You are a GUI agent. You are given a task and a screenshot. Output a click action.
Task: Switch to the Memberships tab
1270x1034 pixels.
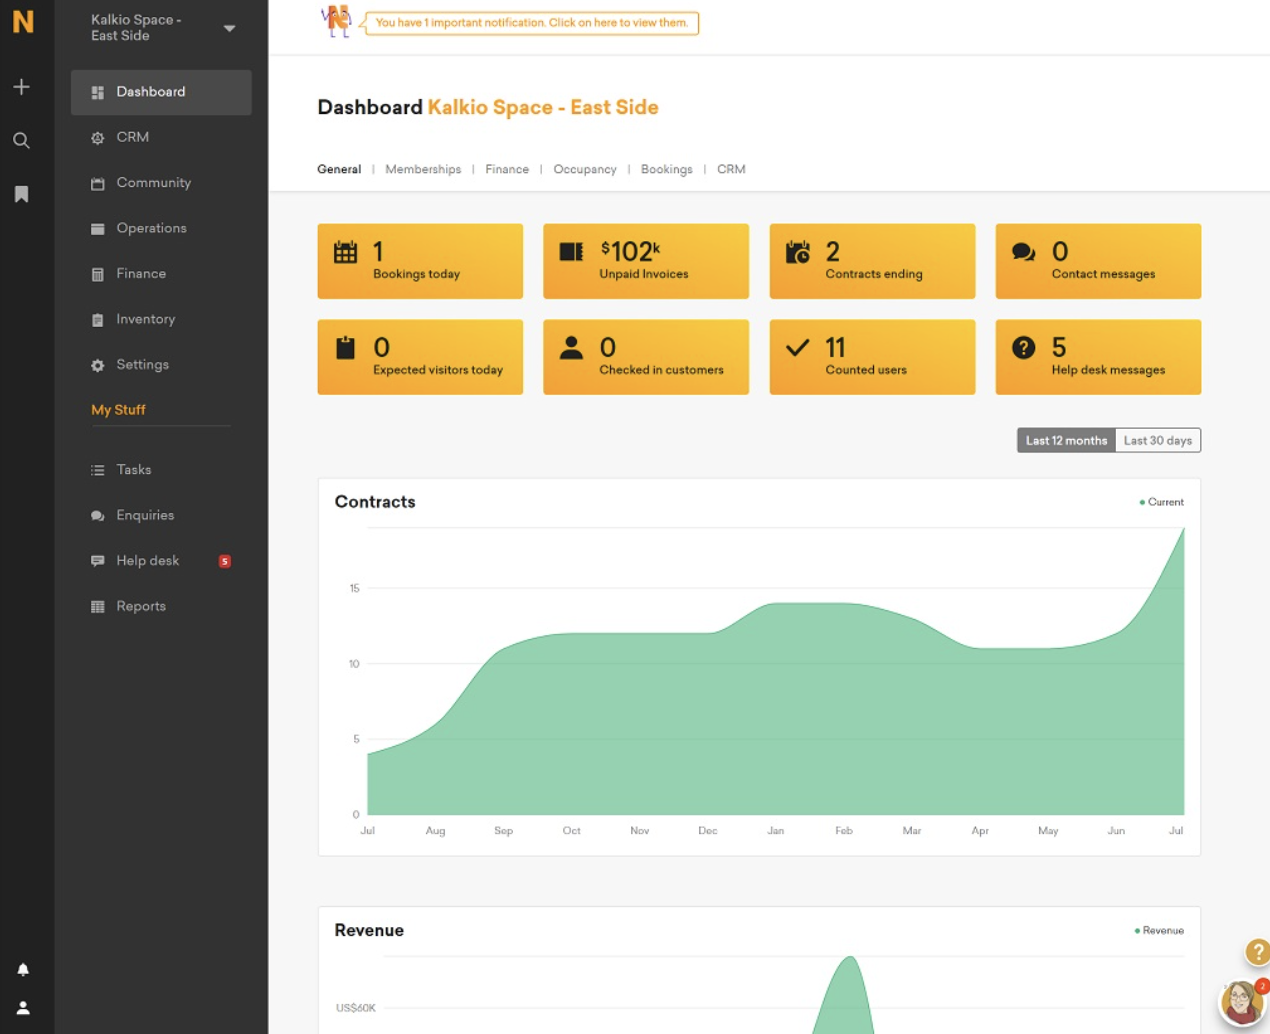coord(423,169)
